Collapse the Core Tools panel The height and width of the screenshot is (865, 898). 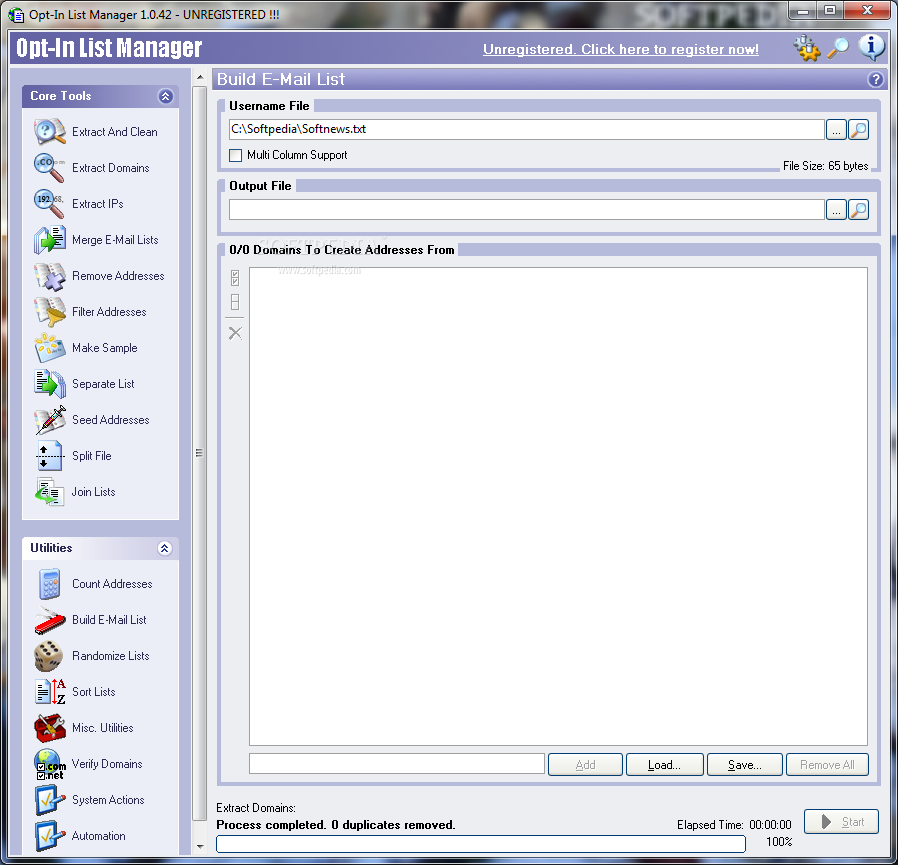coord(165,96)
